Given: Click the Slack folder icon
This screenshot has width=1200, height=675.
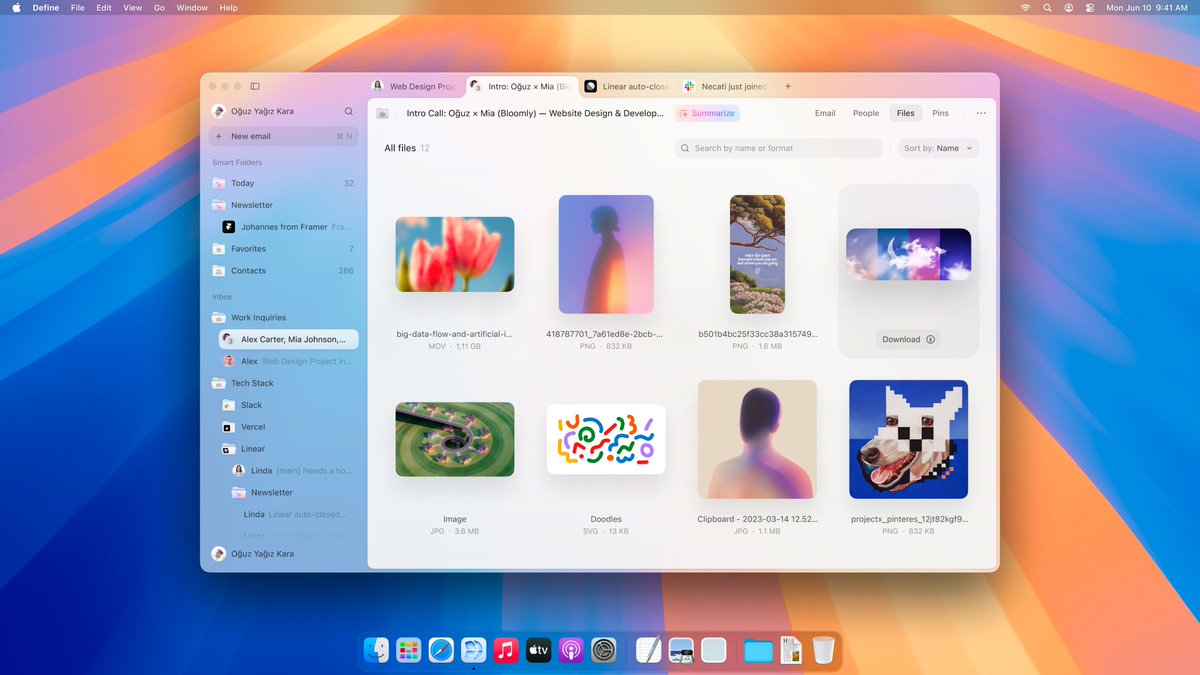Looking at the screenshot, I should [229, 405].
